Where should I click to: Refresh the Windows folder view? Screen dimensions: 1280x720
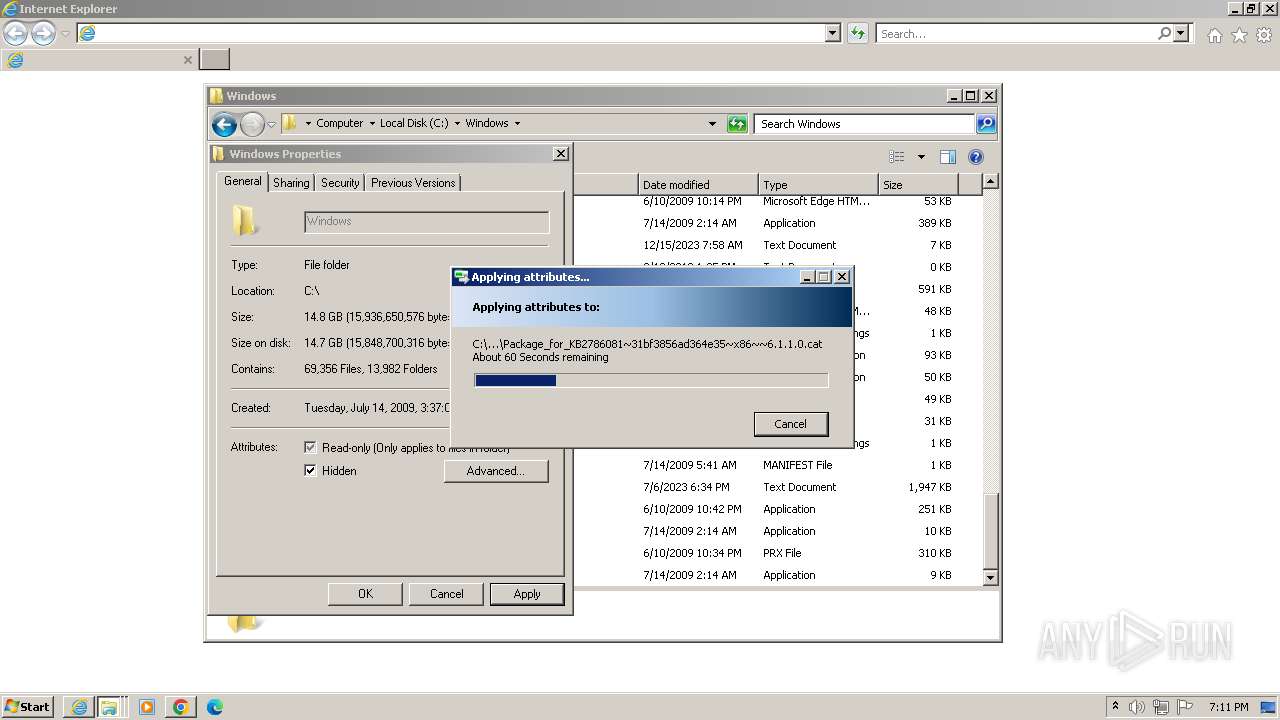pos(737,124)
